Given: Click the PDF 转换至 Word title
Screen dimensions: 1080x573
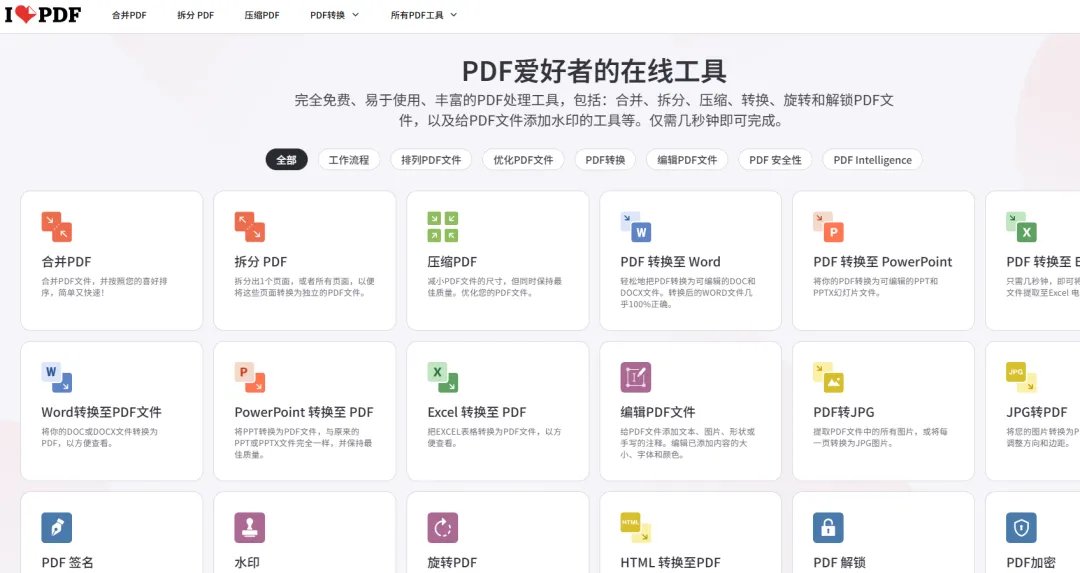Looking at the screenshot, I should 670,262.
